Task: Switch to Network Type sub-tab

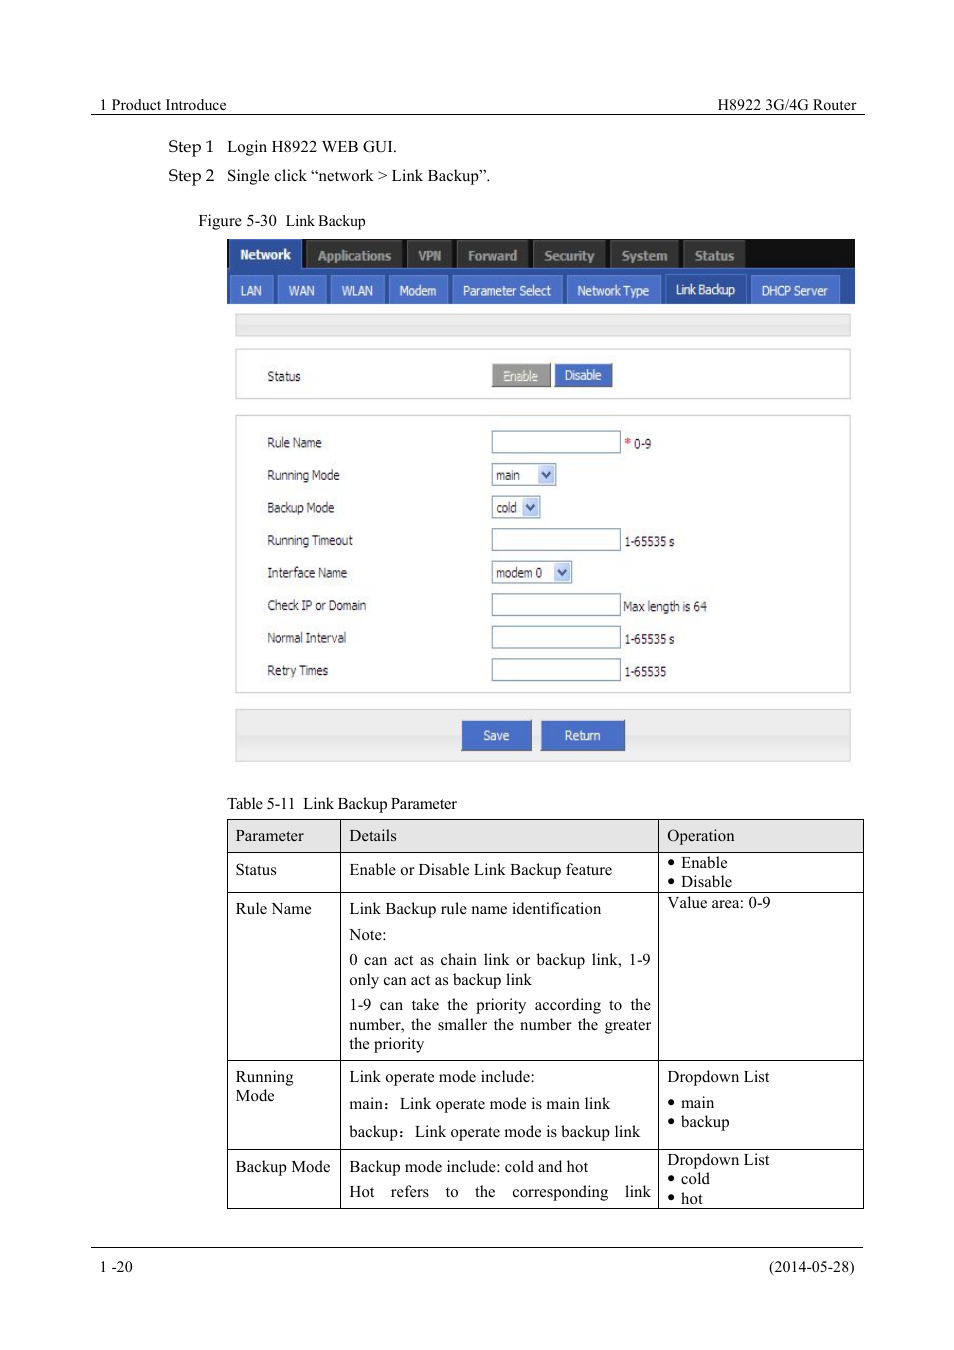Action: point(613,291)
